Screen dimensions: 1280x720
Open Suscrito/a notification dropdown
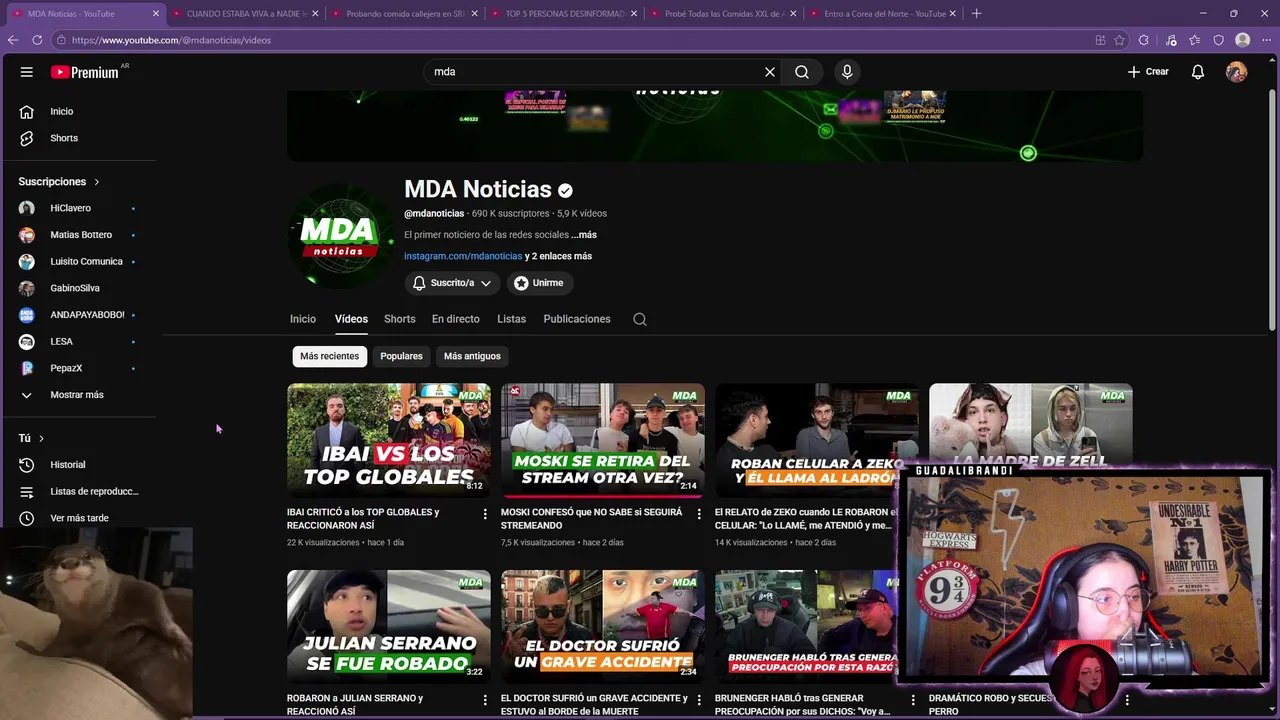[452, 283]
